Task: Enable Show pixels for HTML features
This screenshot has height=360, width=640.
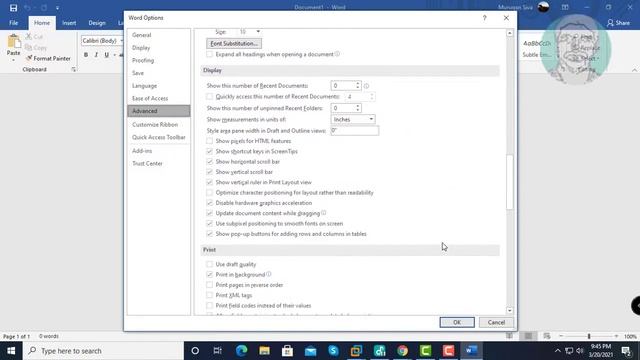Action: pyautogui.click(x=209, y=141)
